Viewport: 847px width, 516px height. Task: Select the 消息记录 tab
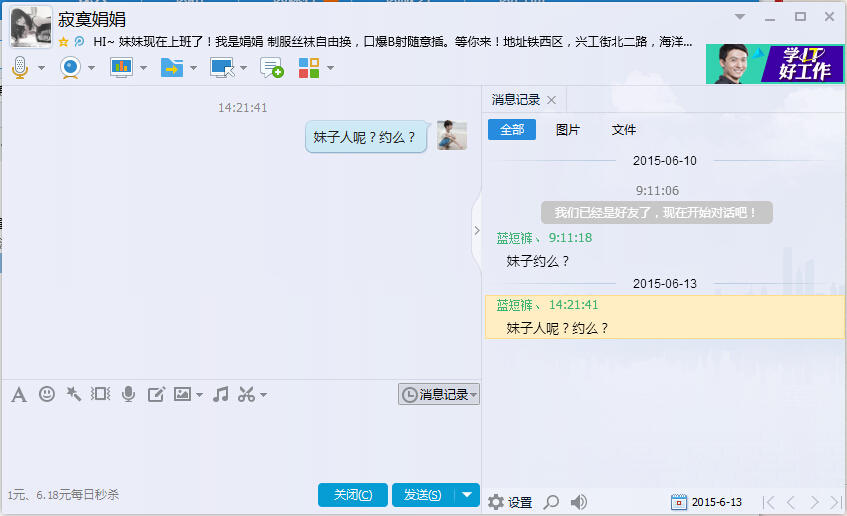coord(516,100)
